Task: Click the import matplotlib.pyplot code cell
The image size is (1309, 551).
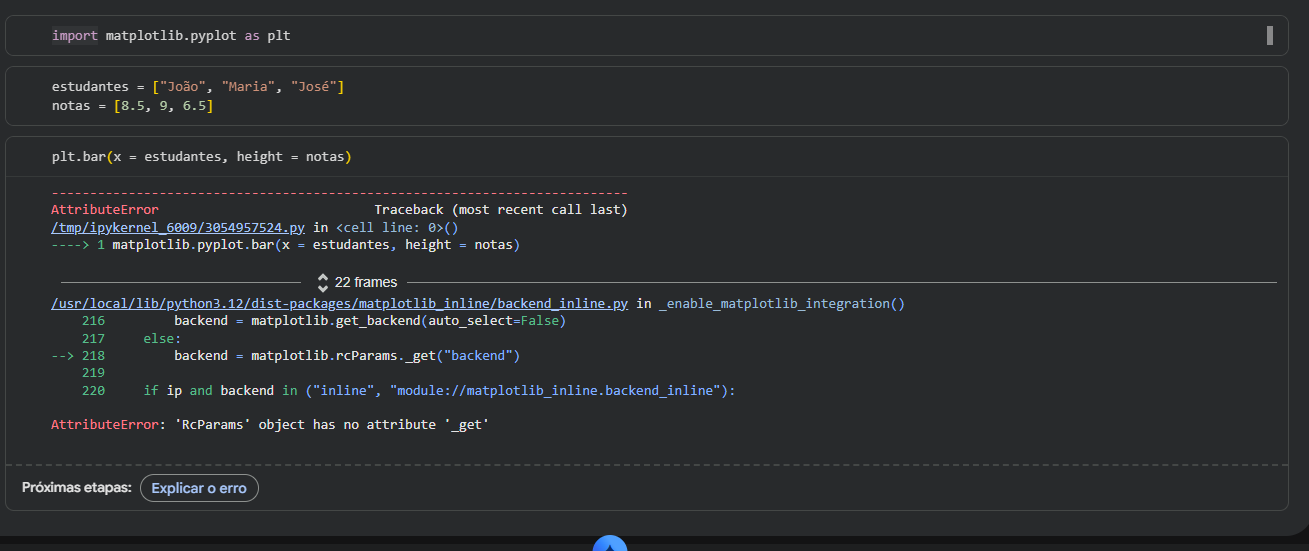Action: click(646, 36)
